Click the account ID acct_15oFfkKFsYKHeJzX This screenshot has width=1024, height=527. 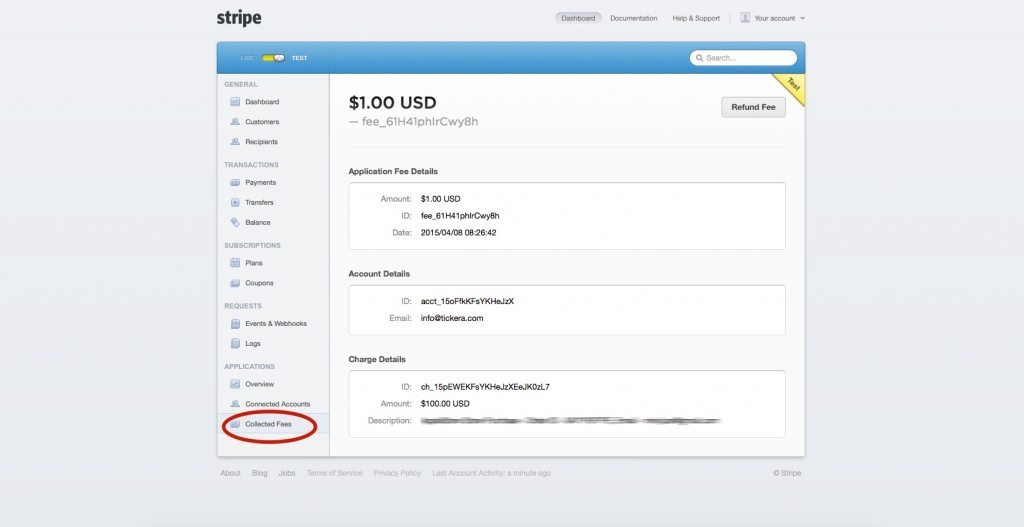pyautogui.click(x=467, y=301)
